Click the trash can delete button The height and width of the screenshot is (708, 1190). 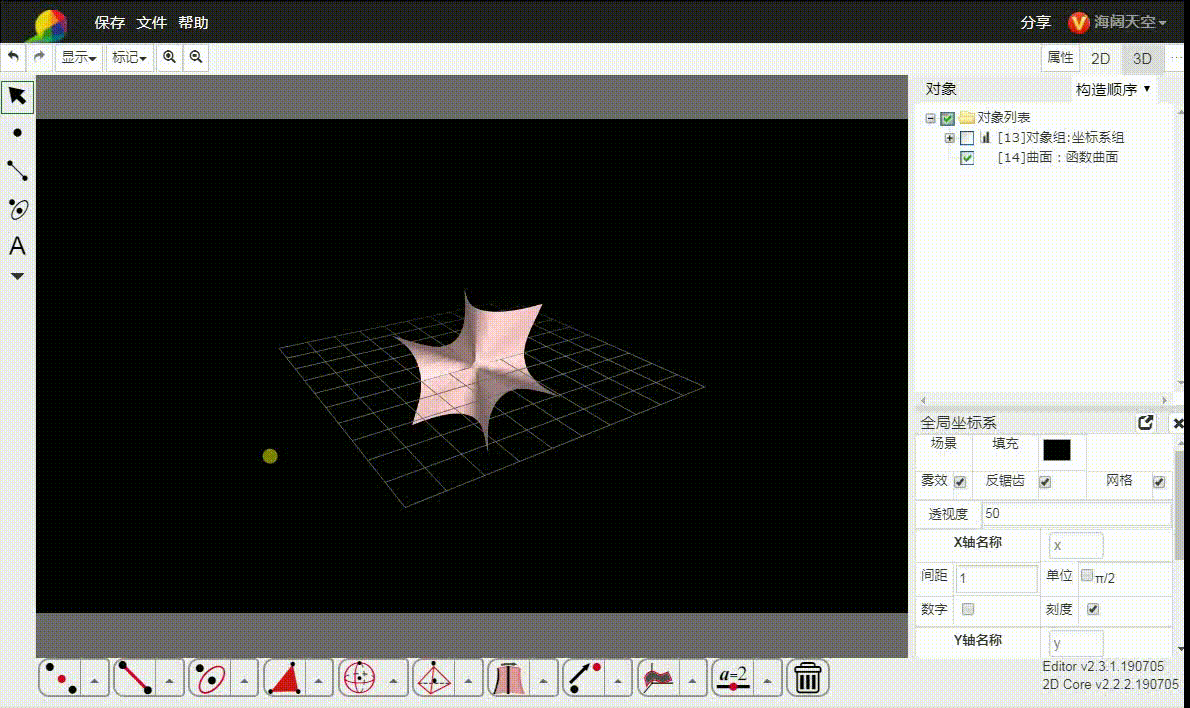click(x=808, y=678)
